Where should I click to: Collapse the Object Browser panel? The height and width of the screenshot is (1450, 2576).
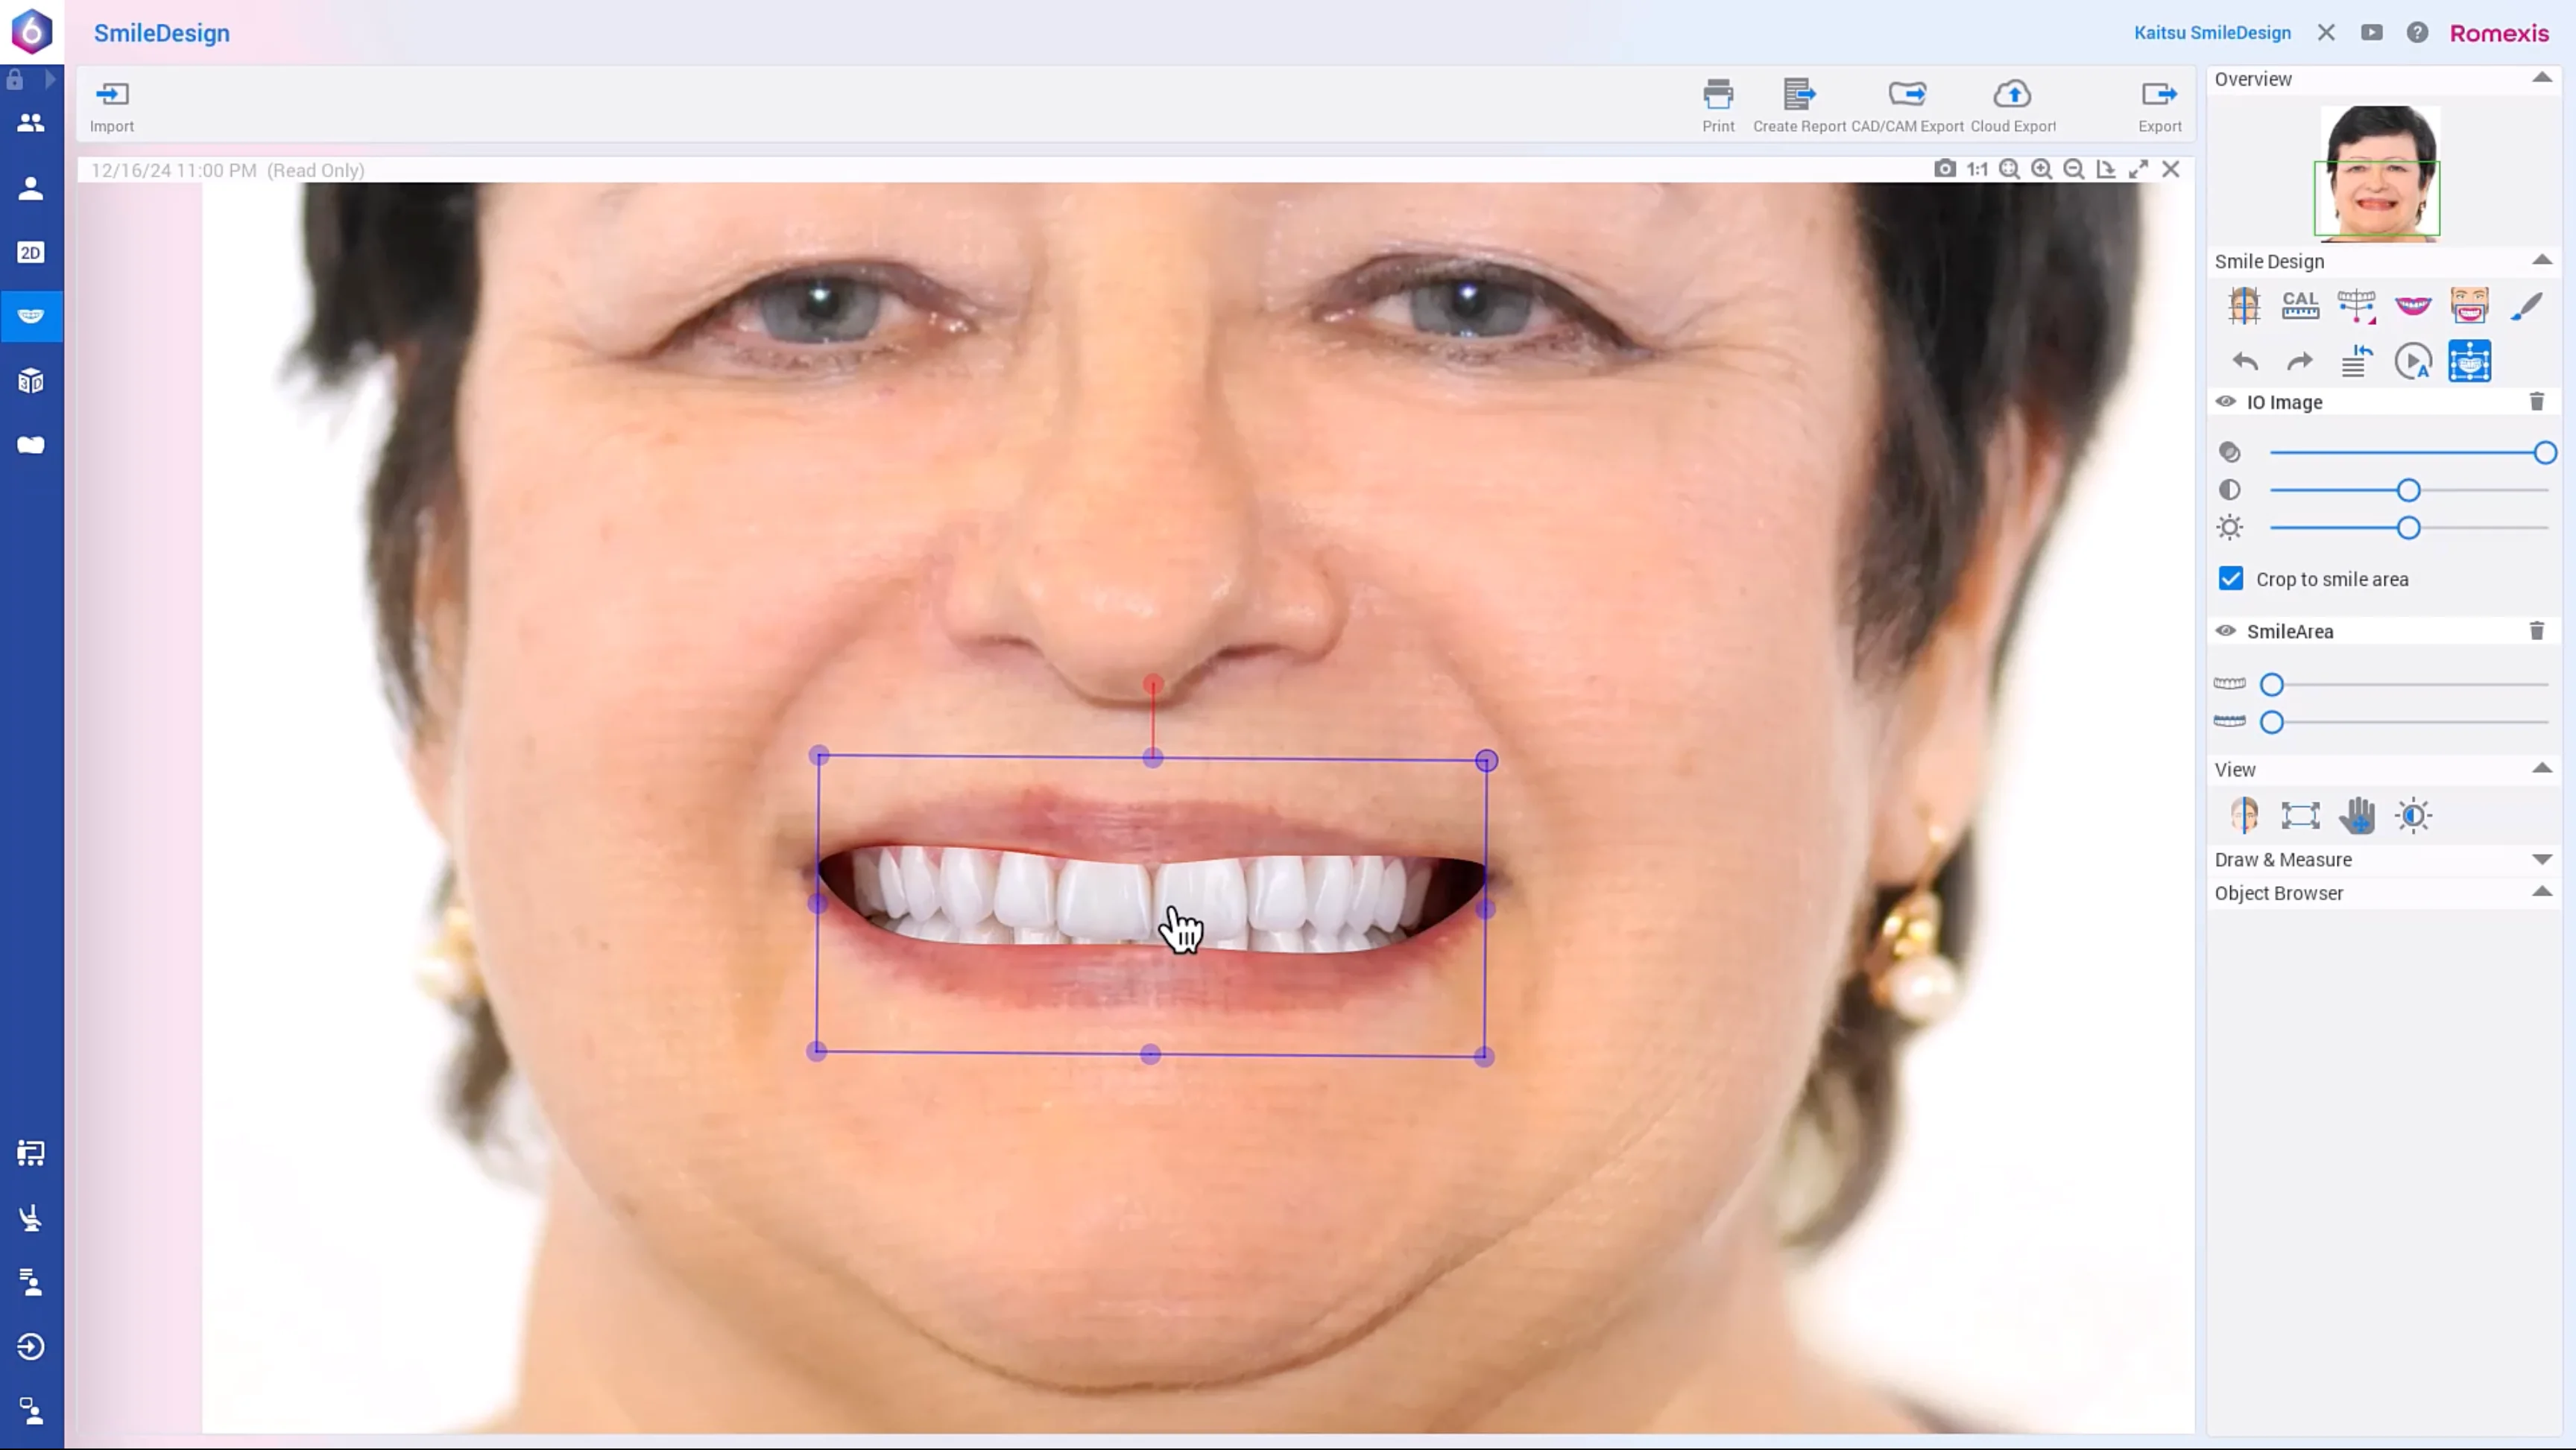click(2543, 893)
